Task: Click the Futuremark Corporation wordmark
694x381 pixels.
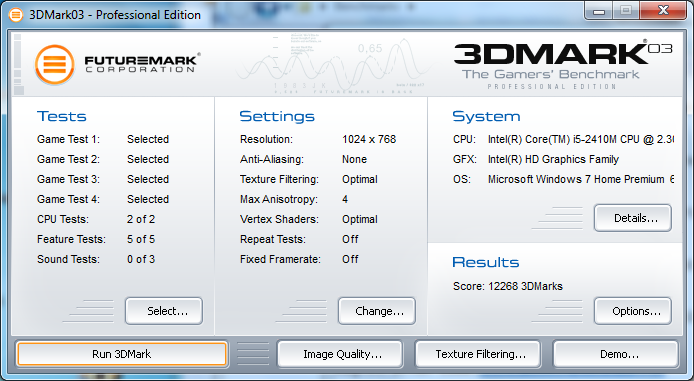Action: coord(142,63)
